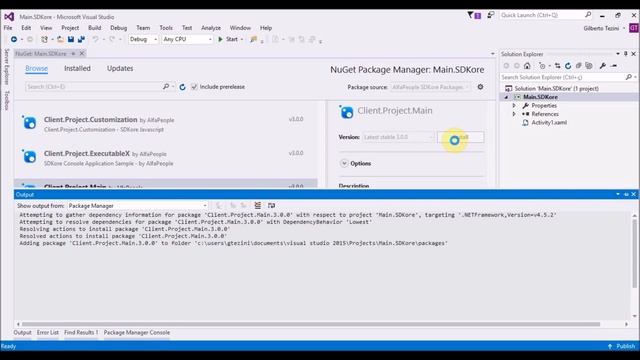Image resolution: width=640 pixels, height=360 pixels.
Task: Click the Open File folder icon
Action: click(x=60, y=39)
